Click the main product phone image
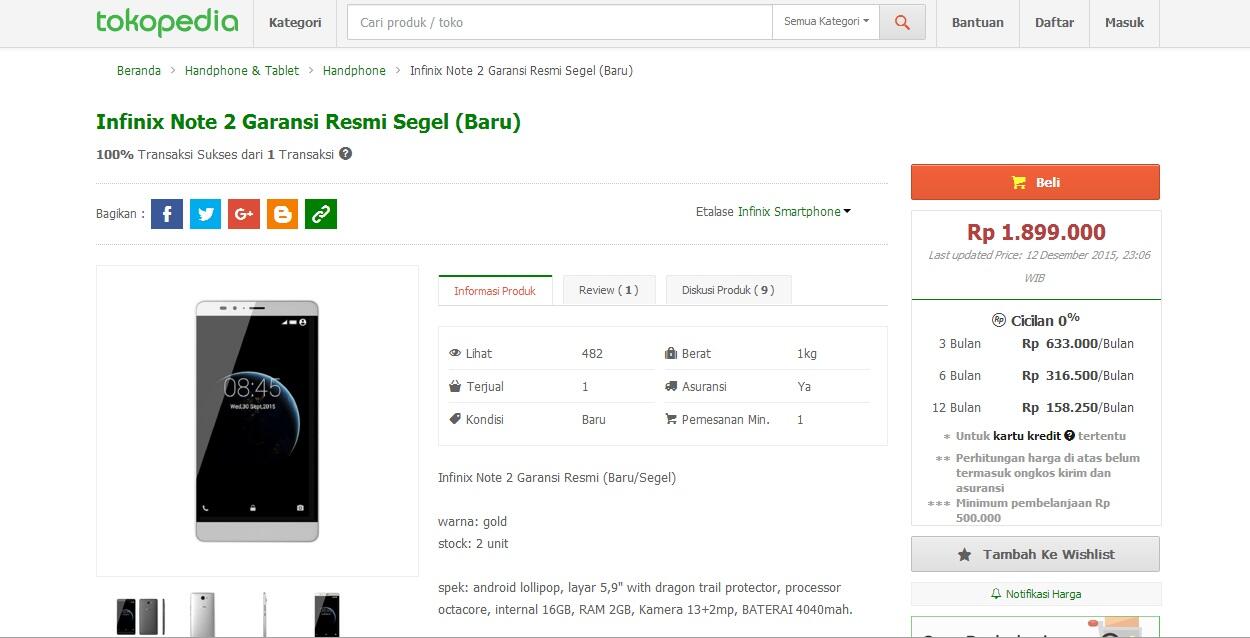 click(257, 421)
